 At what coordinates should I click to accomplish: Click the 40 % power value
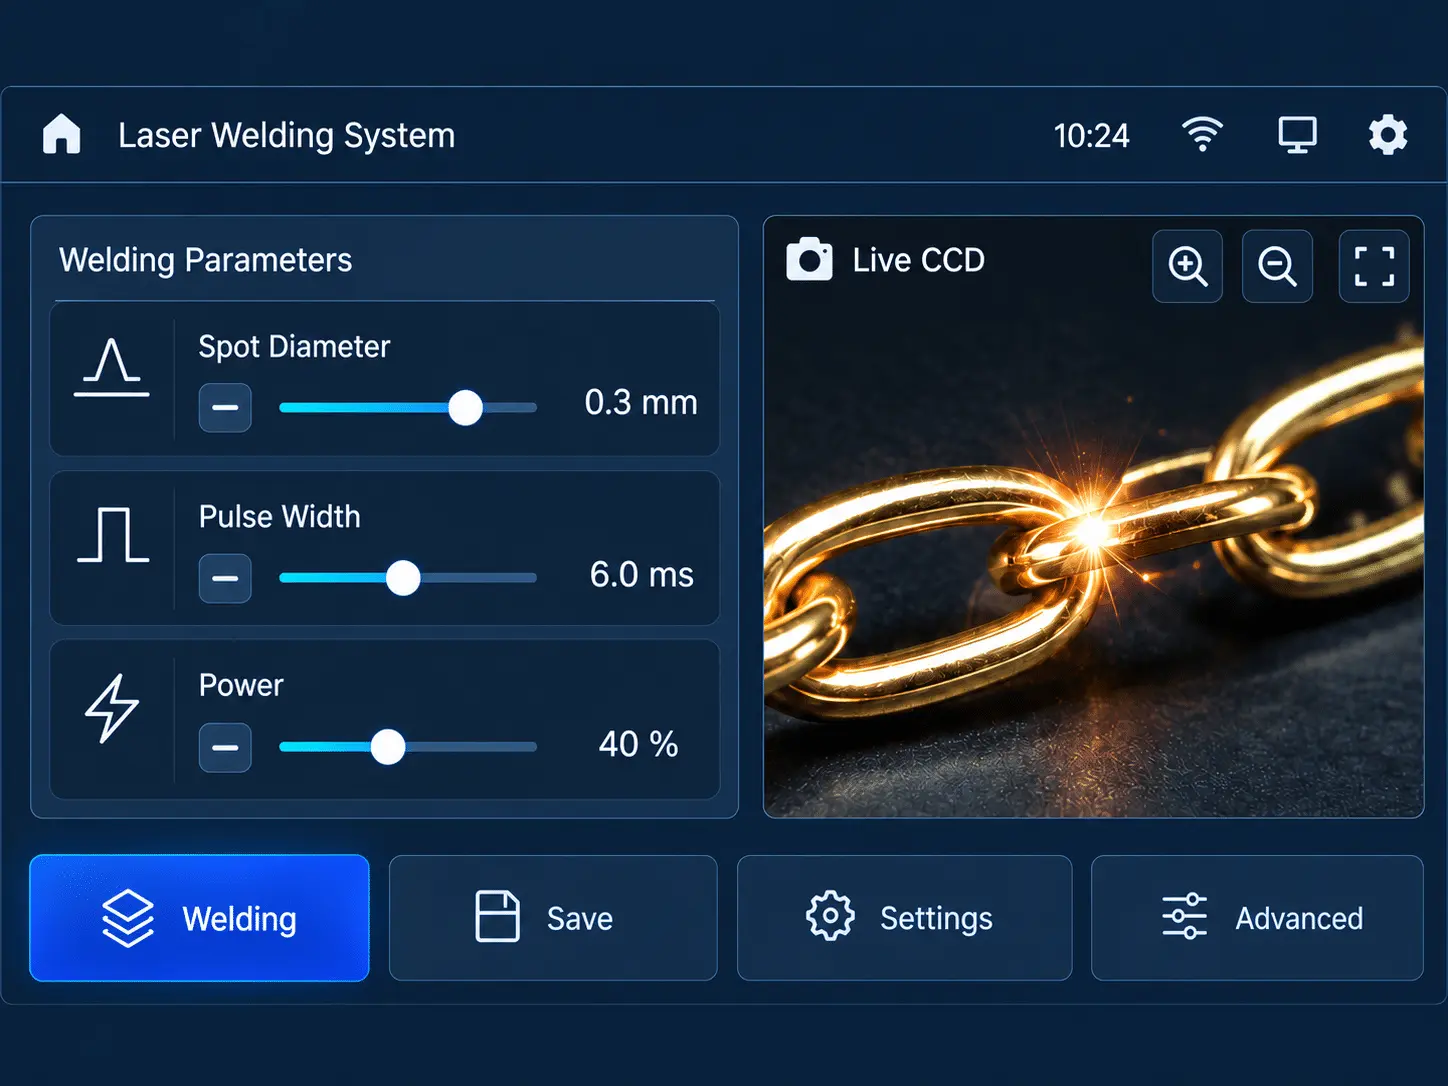tap(638, 744)
